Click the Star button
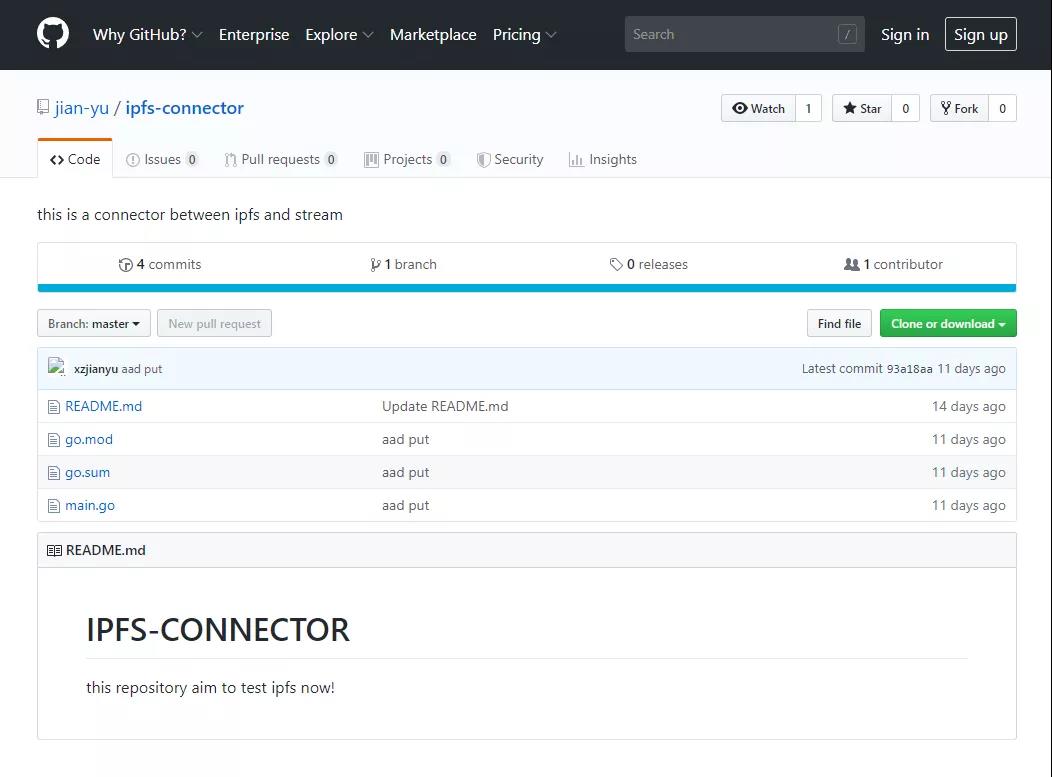This screenshot has width=1052, height=777. (x=861, y=108)
